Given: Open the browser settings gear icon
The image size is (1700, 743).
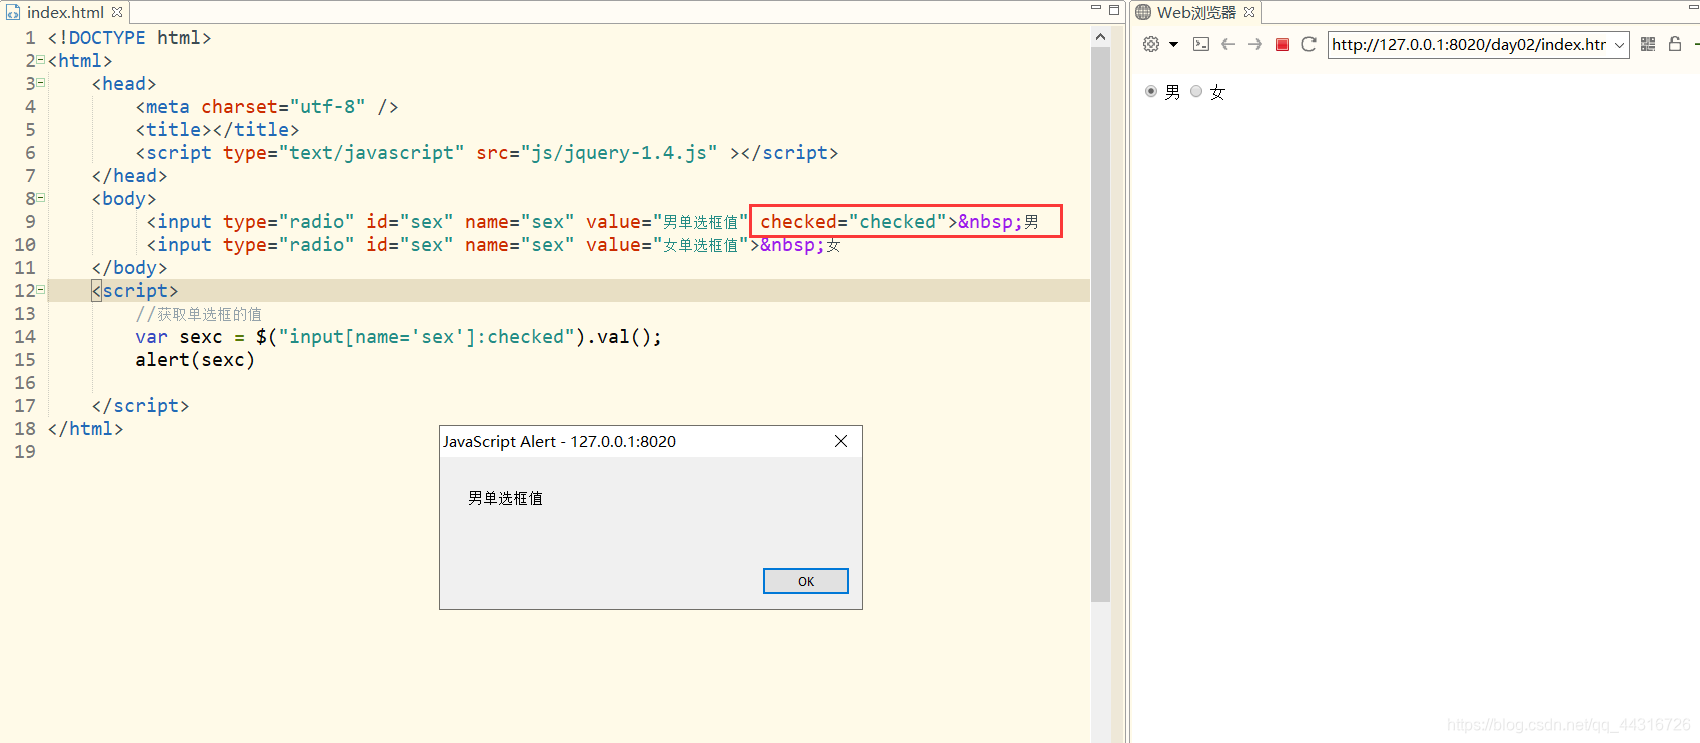Looking at the screenshot, I should pyautogui.click(x=1151, y=44).
